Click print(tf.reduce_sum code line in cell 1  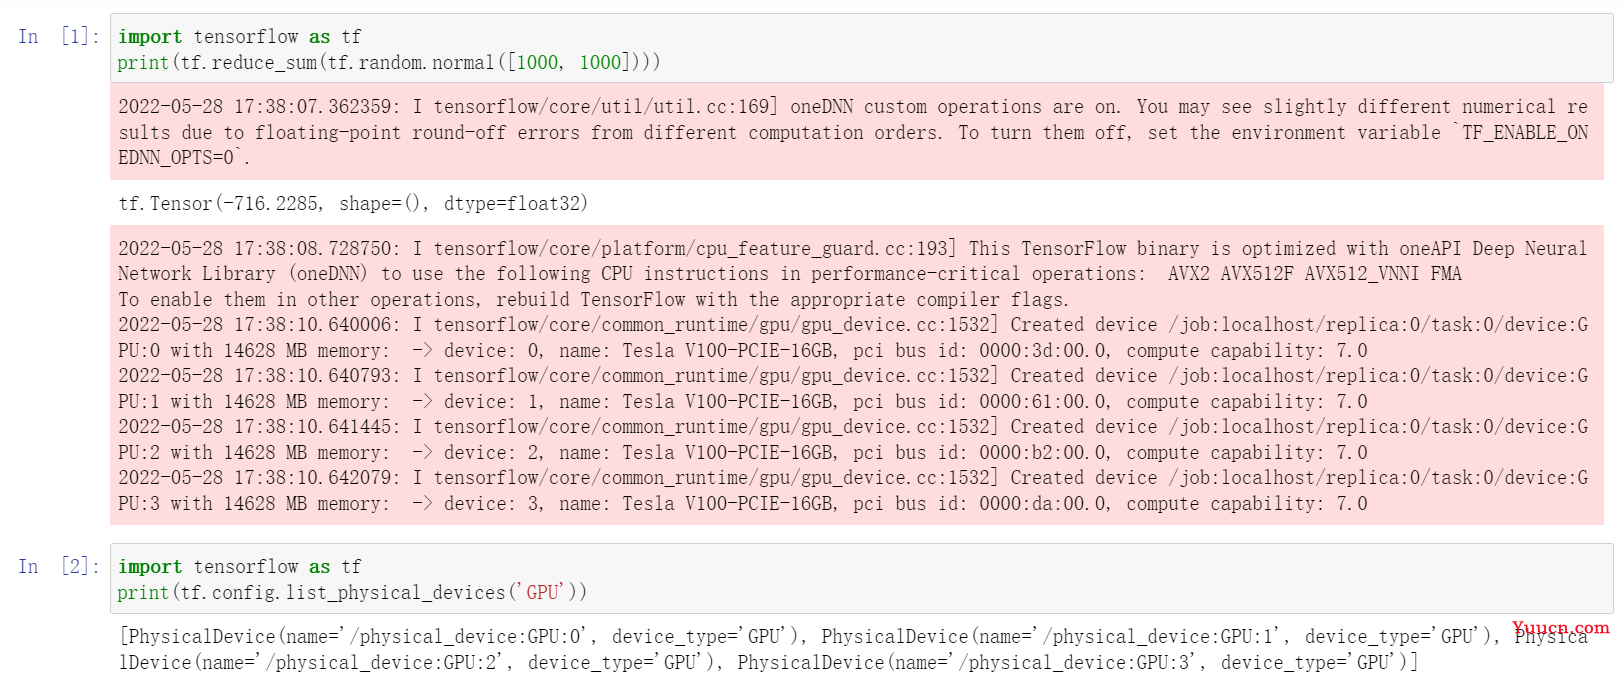coord(389,63)
